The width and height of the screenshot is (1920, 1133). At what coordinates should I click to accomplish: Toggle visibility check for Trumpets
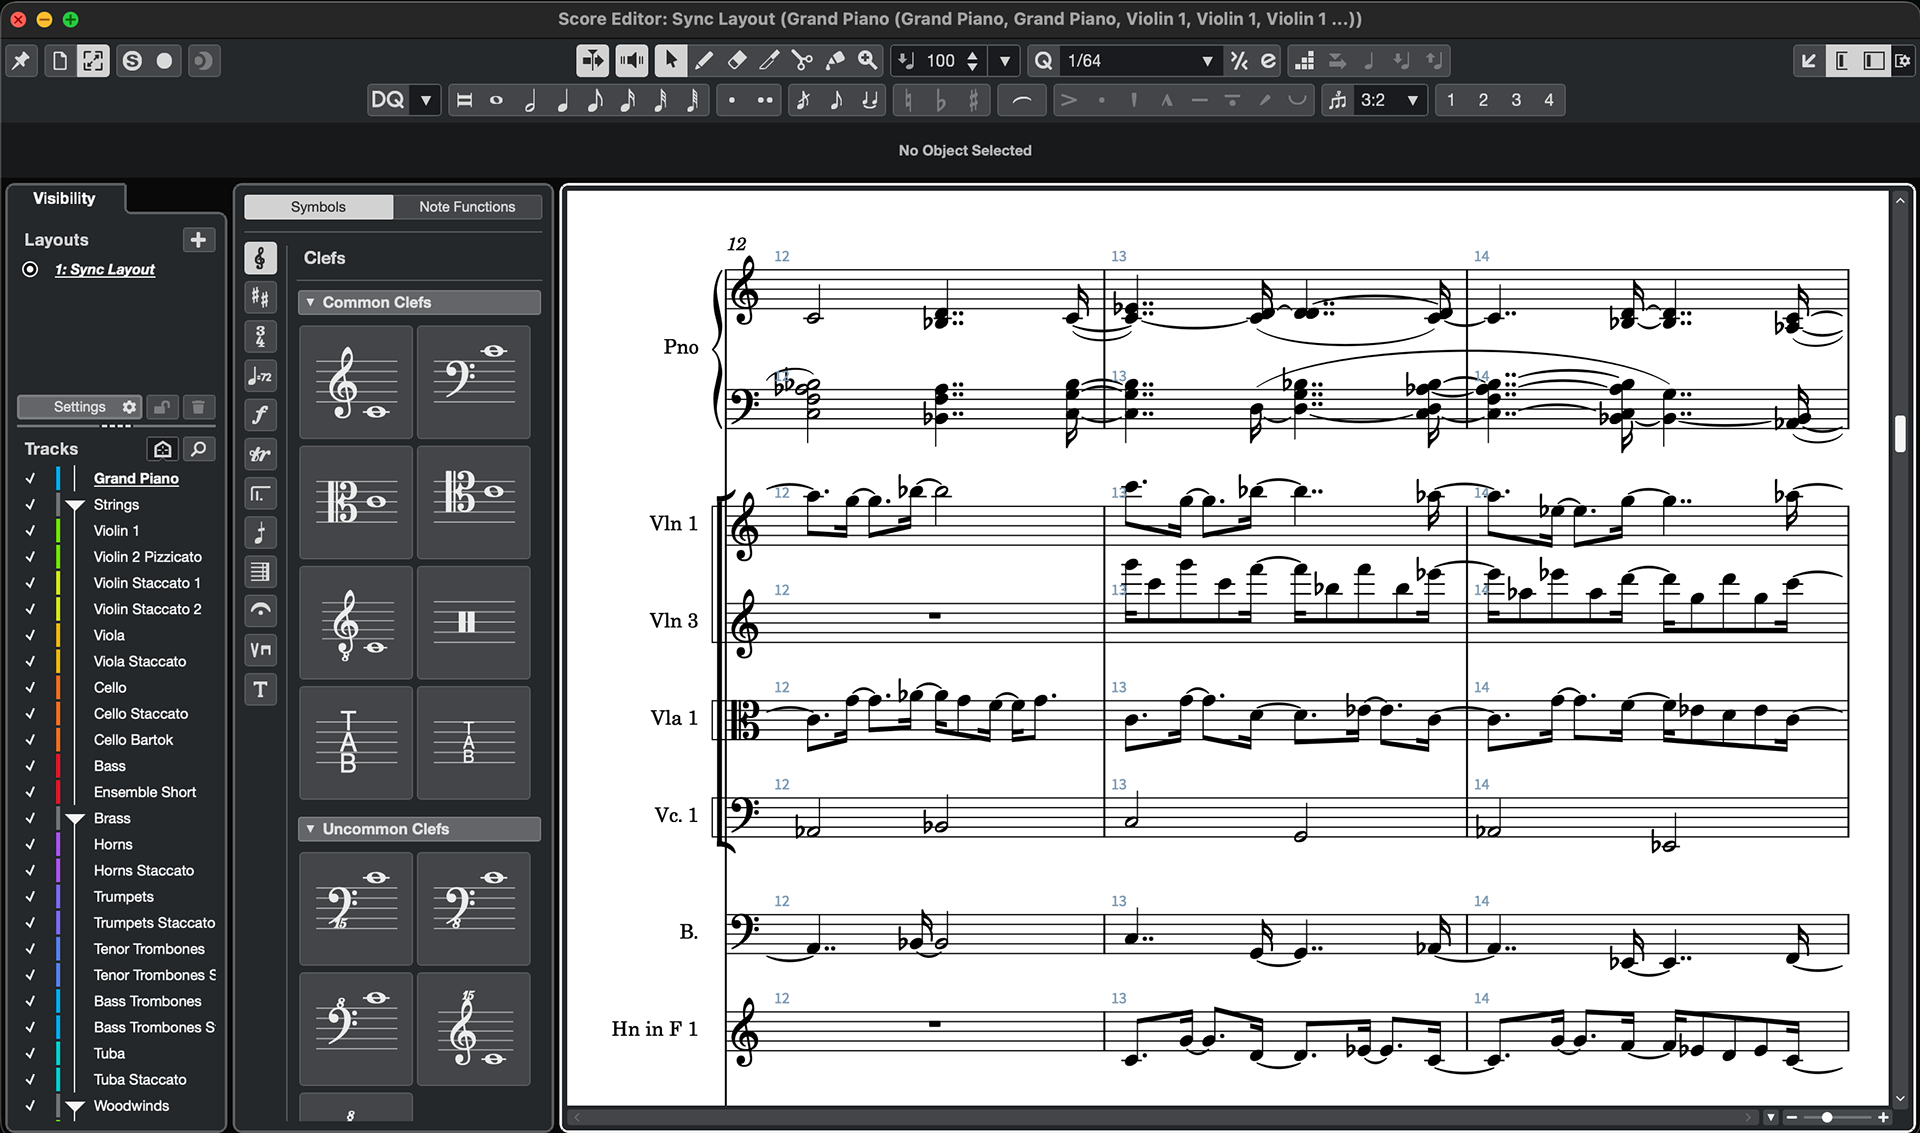[x=30, y=897]
